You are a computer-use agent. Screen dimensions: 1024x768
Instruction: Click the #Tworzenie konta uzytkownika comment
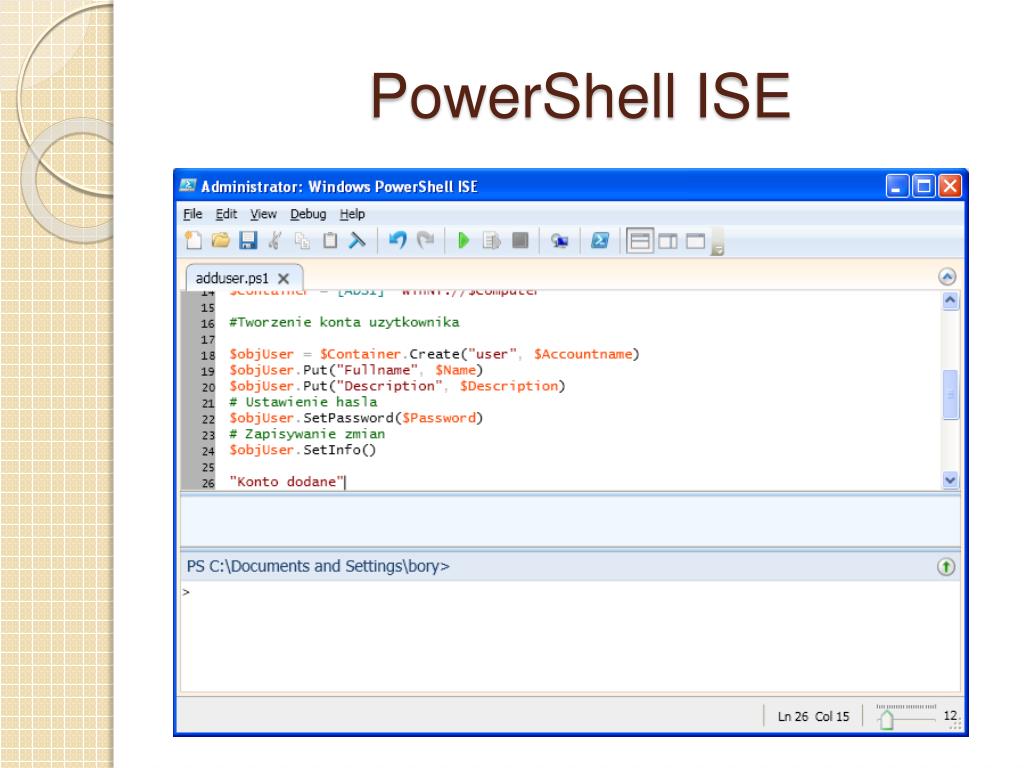[344, 322]
